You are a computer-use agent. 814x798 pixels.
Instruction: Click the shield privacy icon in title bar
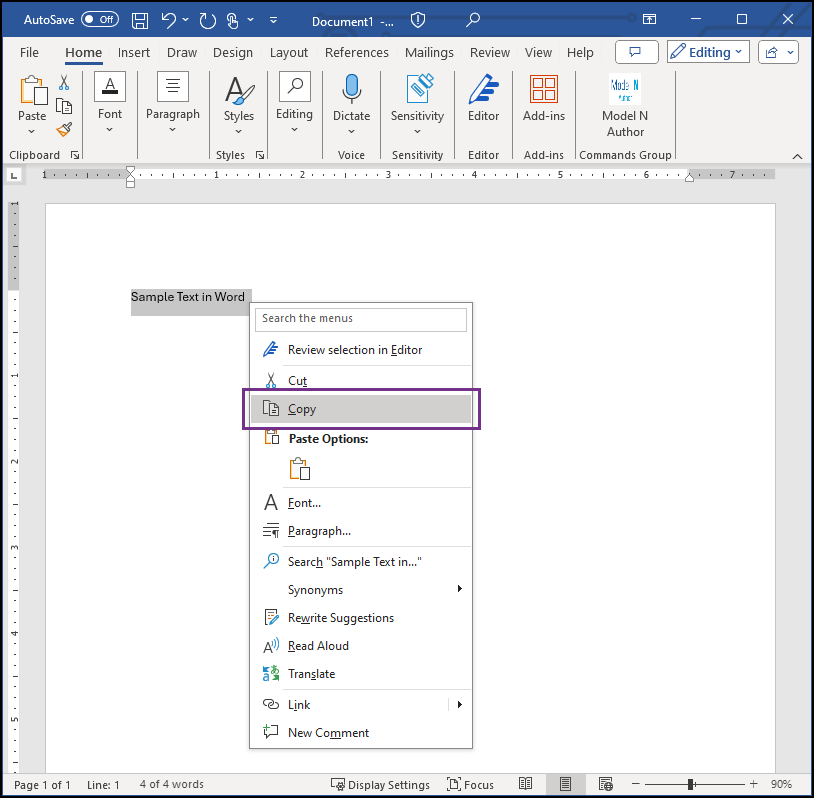pos(417,20)
